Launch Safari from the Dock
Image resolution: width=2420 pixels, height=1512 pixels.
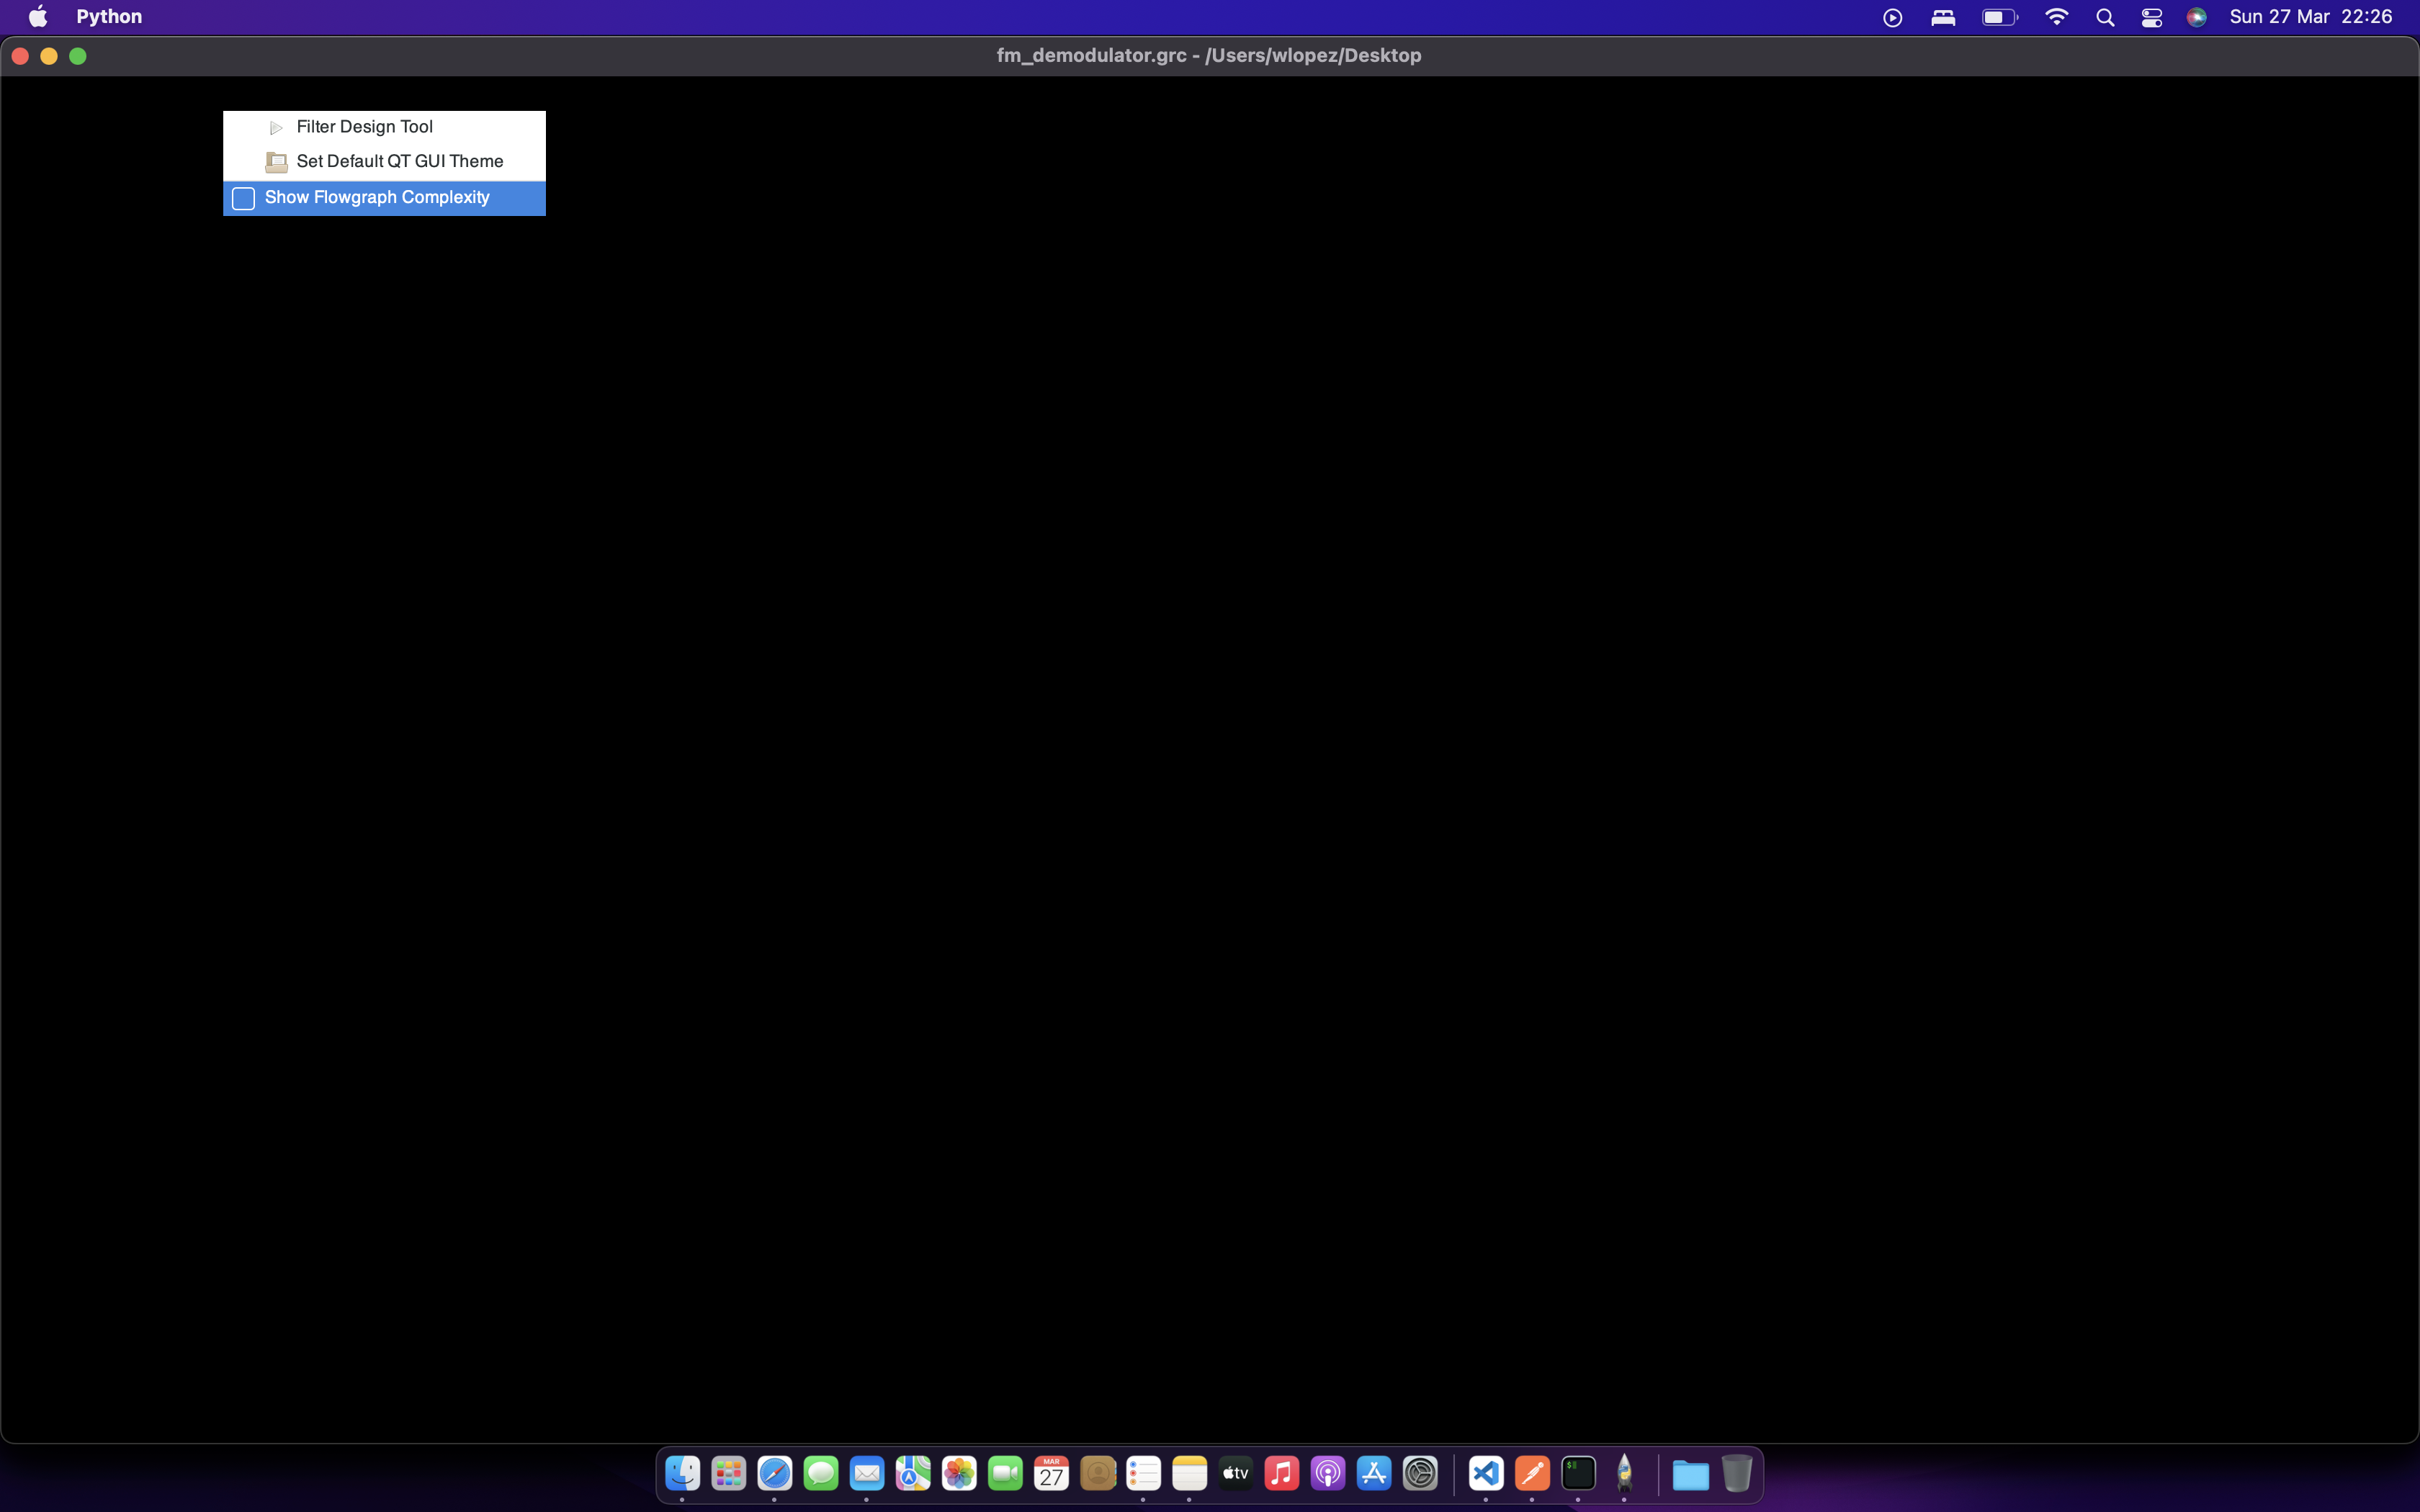point(774,1472)
